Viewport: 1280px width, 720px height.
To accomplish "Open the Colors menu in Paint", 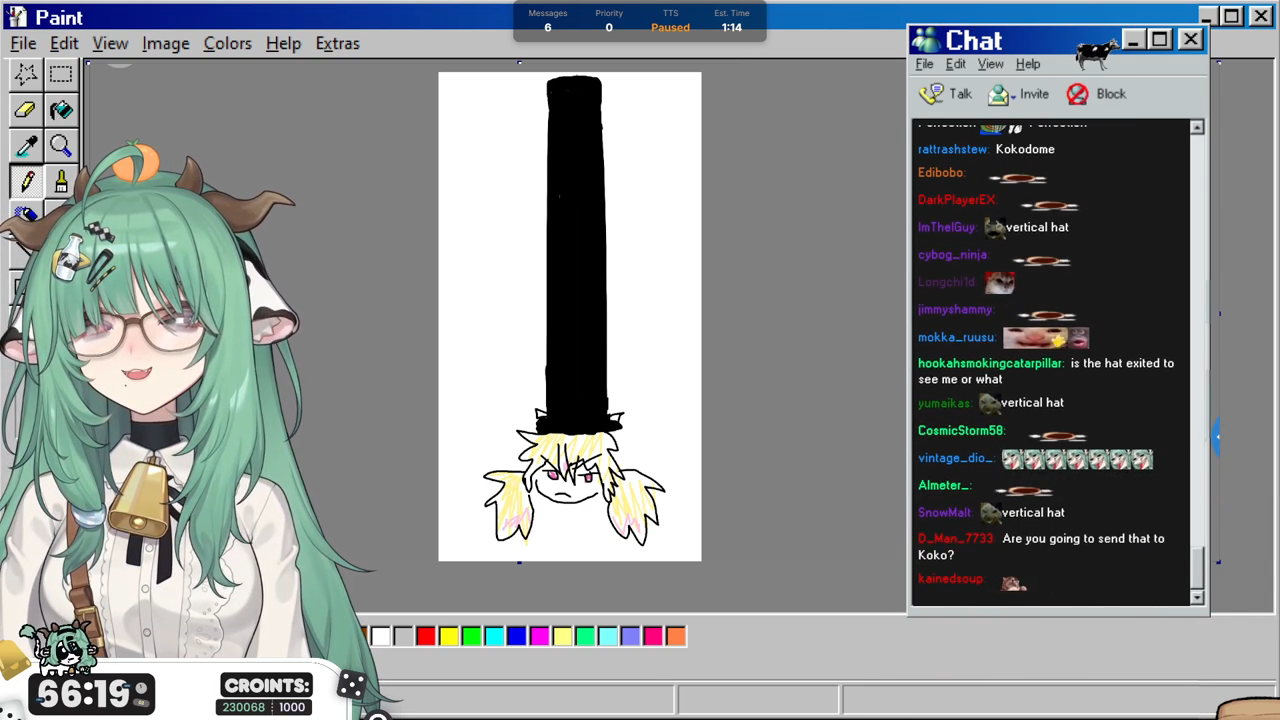I will pos(227,43).
